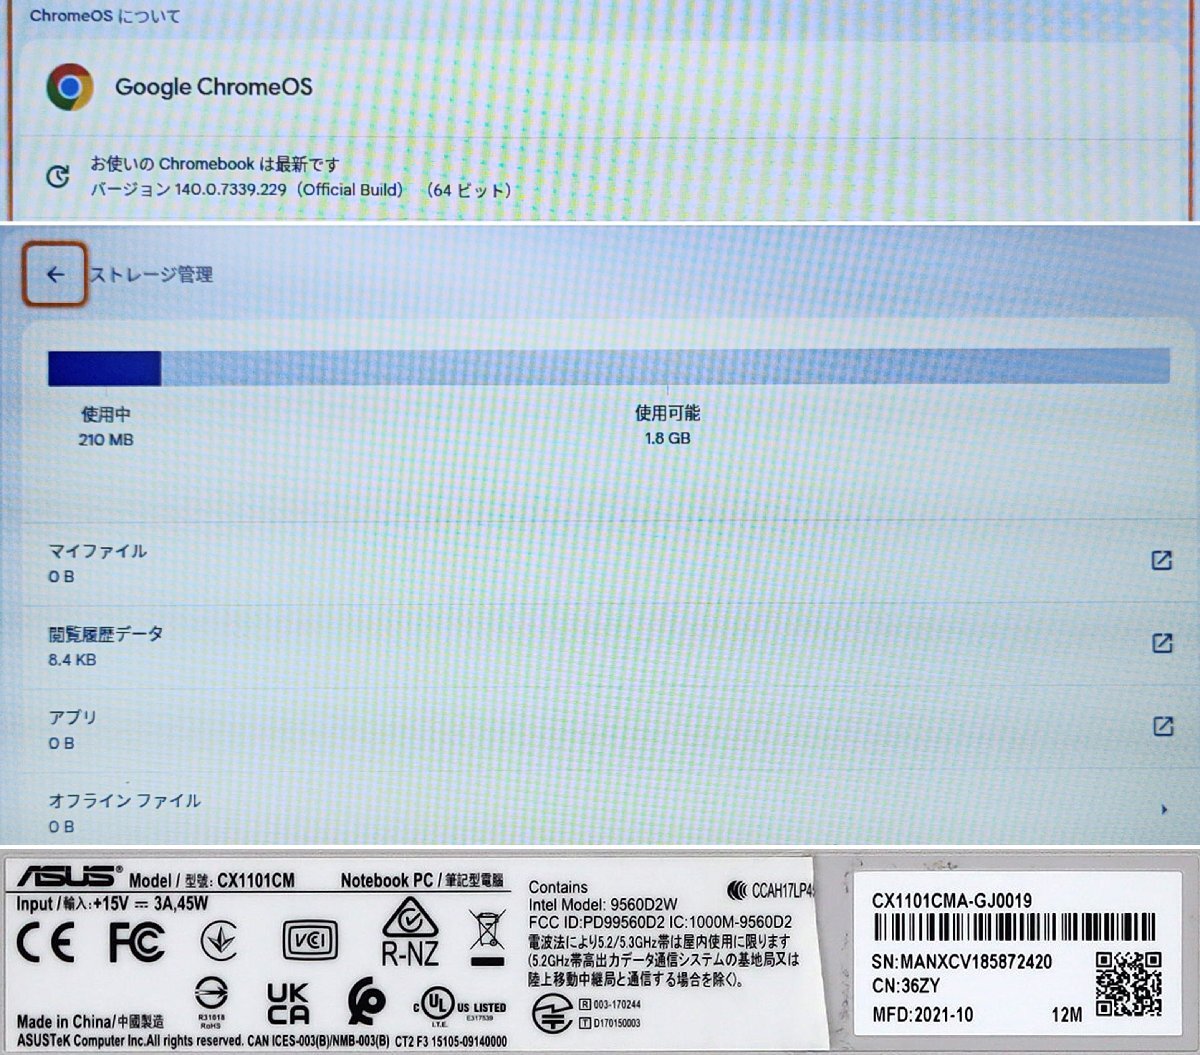Click the crossed-out bin WEEE symbol
Screen dimensions: 1200x1055
(x=487, y=937)
